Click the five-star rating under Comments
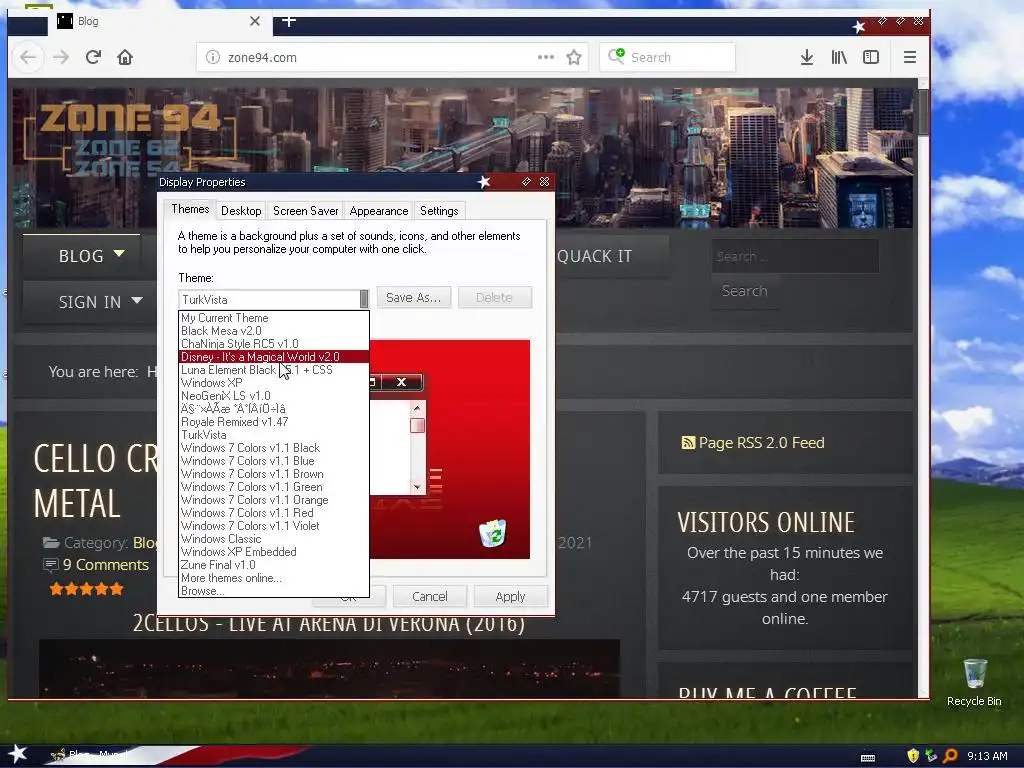 click(86, 589)
